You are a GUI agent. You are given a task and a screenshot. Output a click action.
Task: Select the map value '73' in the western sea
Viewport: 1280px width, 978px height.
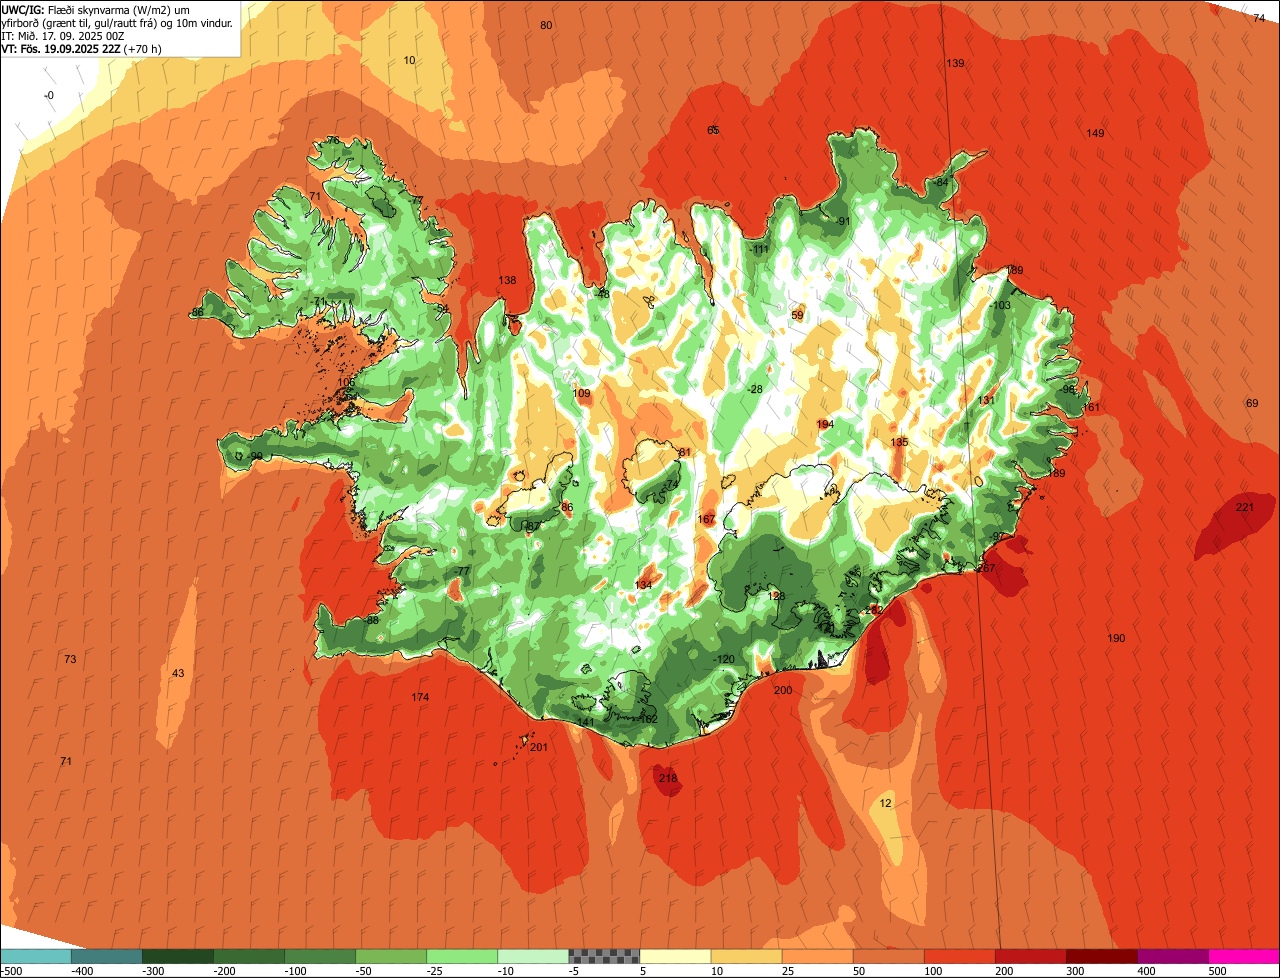tap(70, 659)
